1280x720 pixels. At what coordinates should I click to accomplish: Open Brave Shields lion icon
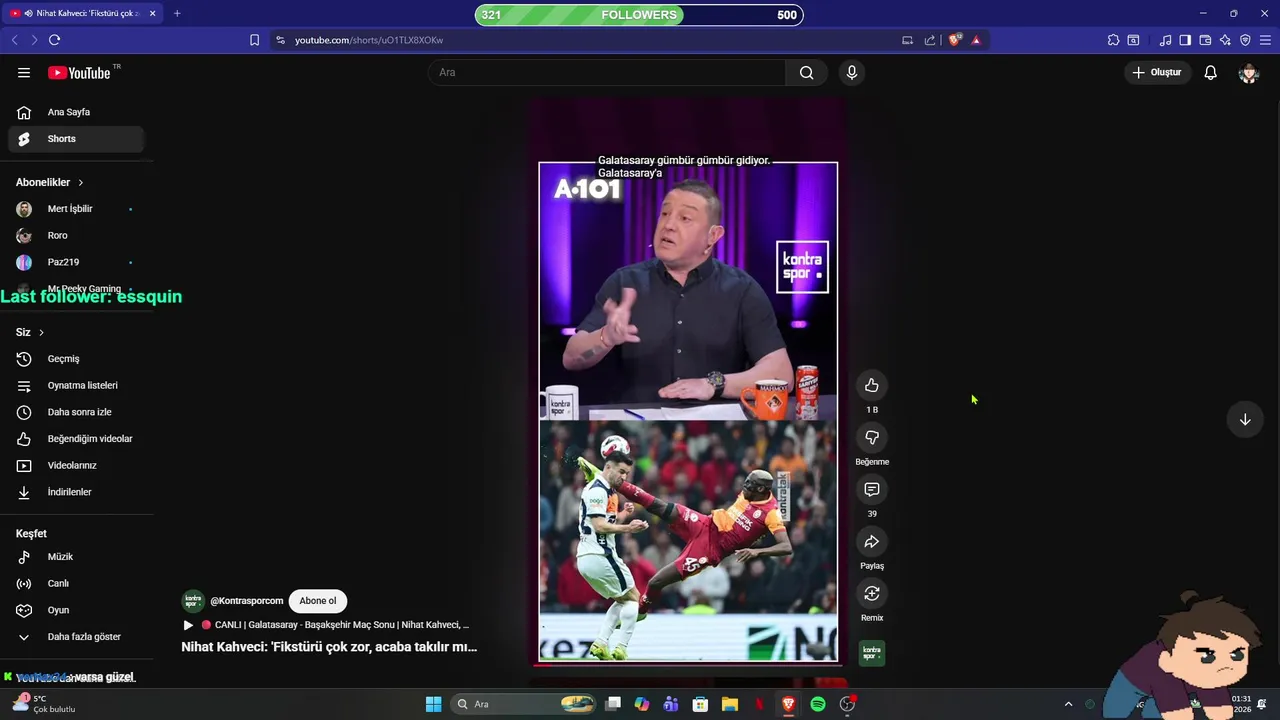tap(955, 40)
